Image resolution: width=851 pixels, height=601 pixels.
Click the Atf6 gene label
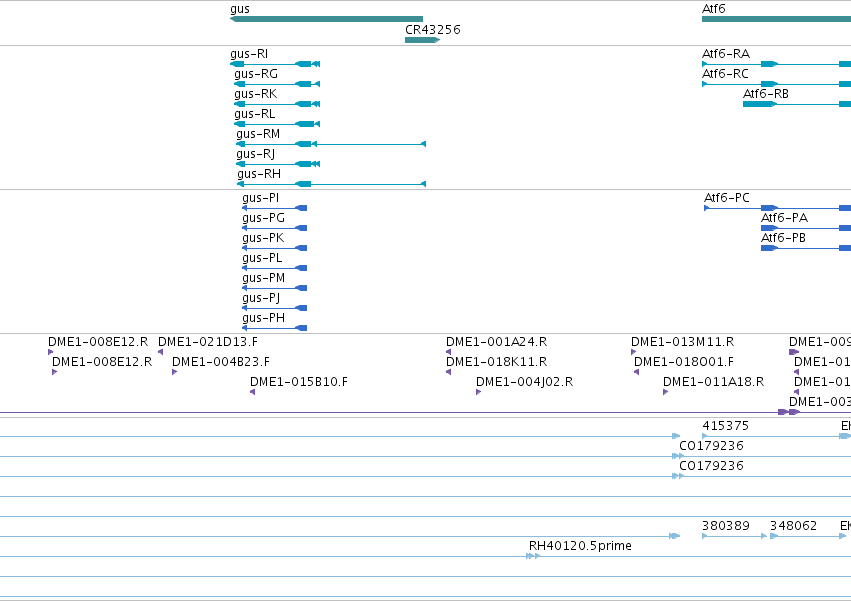pyautogui.click(x=713, y=9)
